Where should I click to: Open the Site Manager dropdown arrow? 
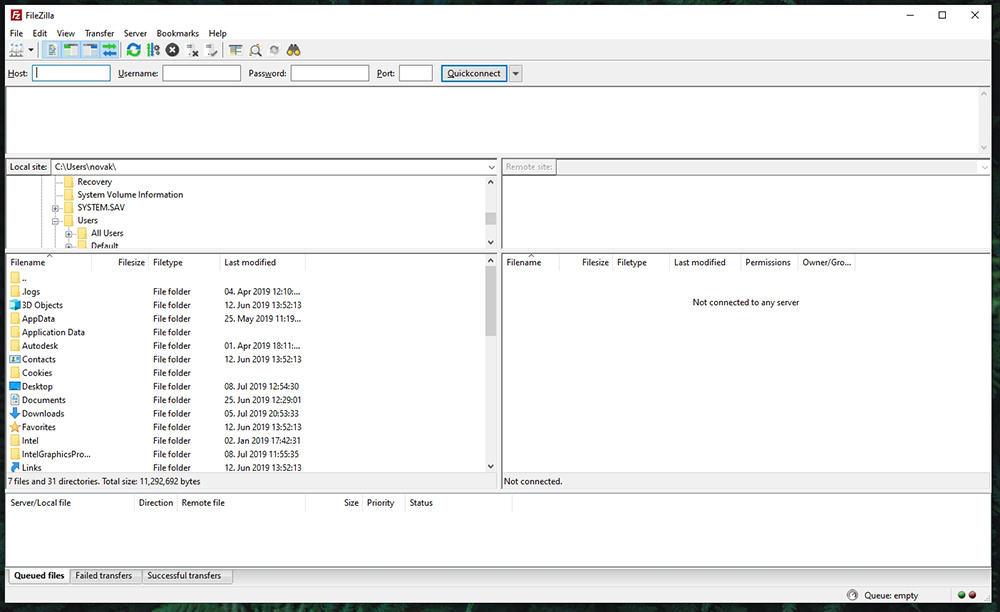tap(31, 50)
